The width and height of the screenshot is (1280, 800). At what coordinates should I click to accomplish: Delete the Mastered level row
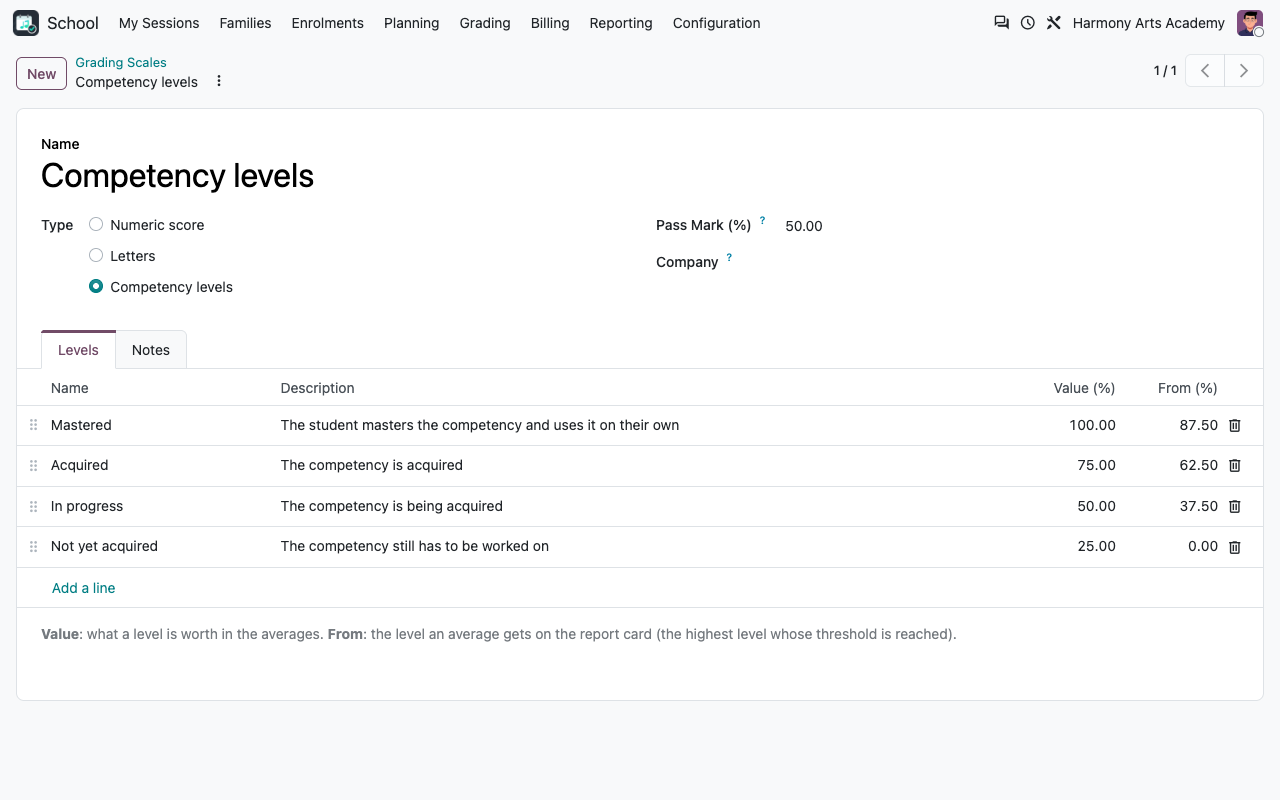tap(1235, 425)
